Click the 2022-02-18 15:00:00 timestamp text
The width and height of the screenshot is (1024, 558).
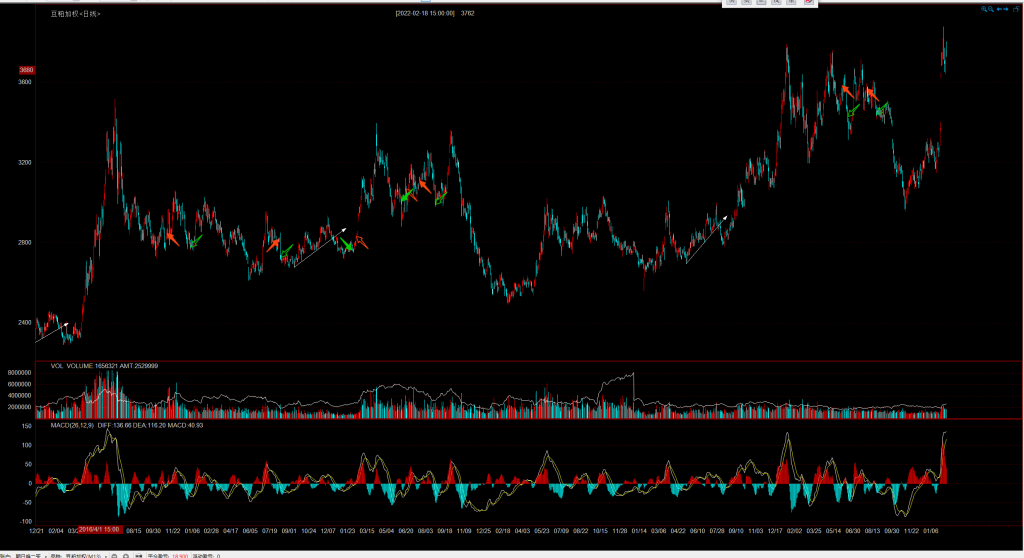pyautogui.click(x=425, y=13)
